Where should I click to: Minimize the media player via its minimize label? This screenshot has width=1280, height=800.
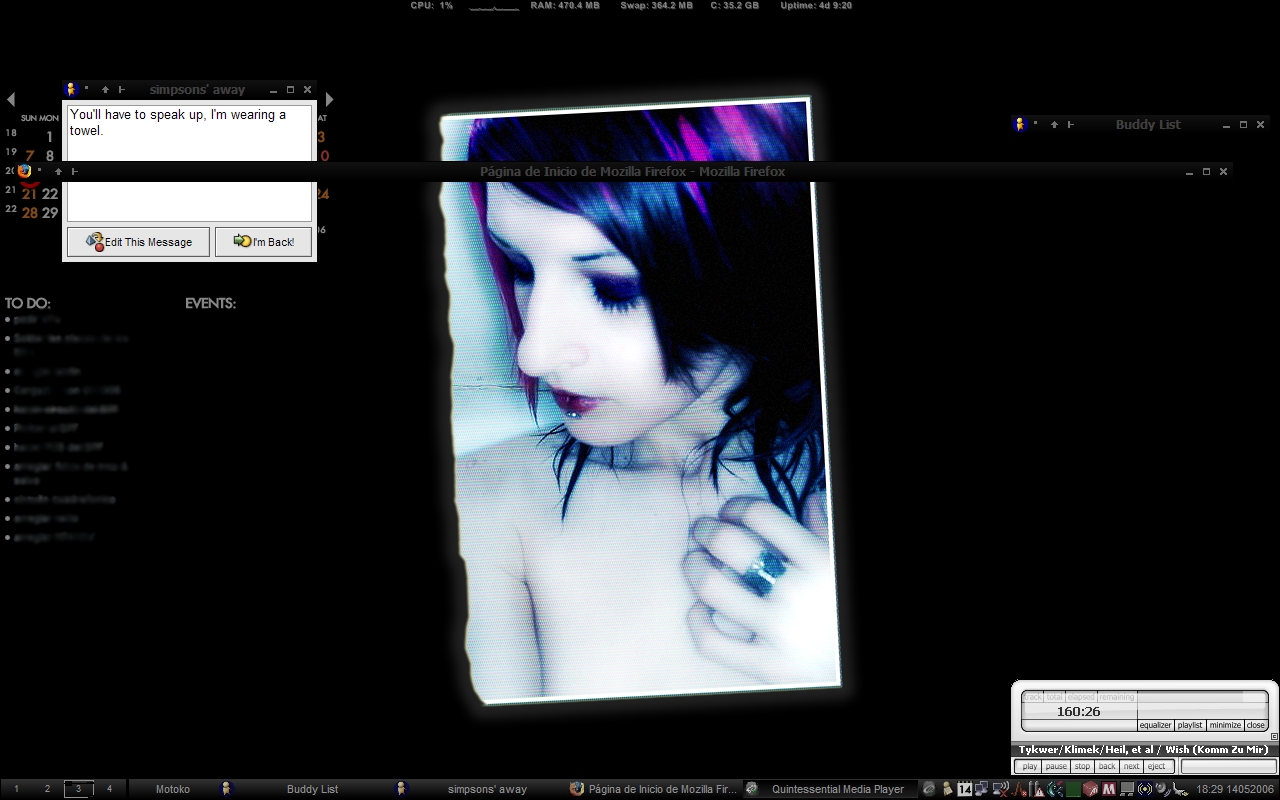1225,725
